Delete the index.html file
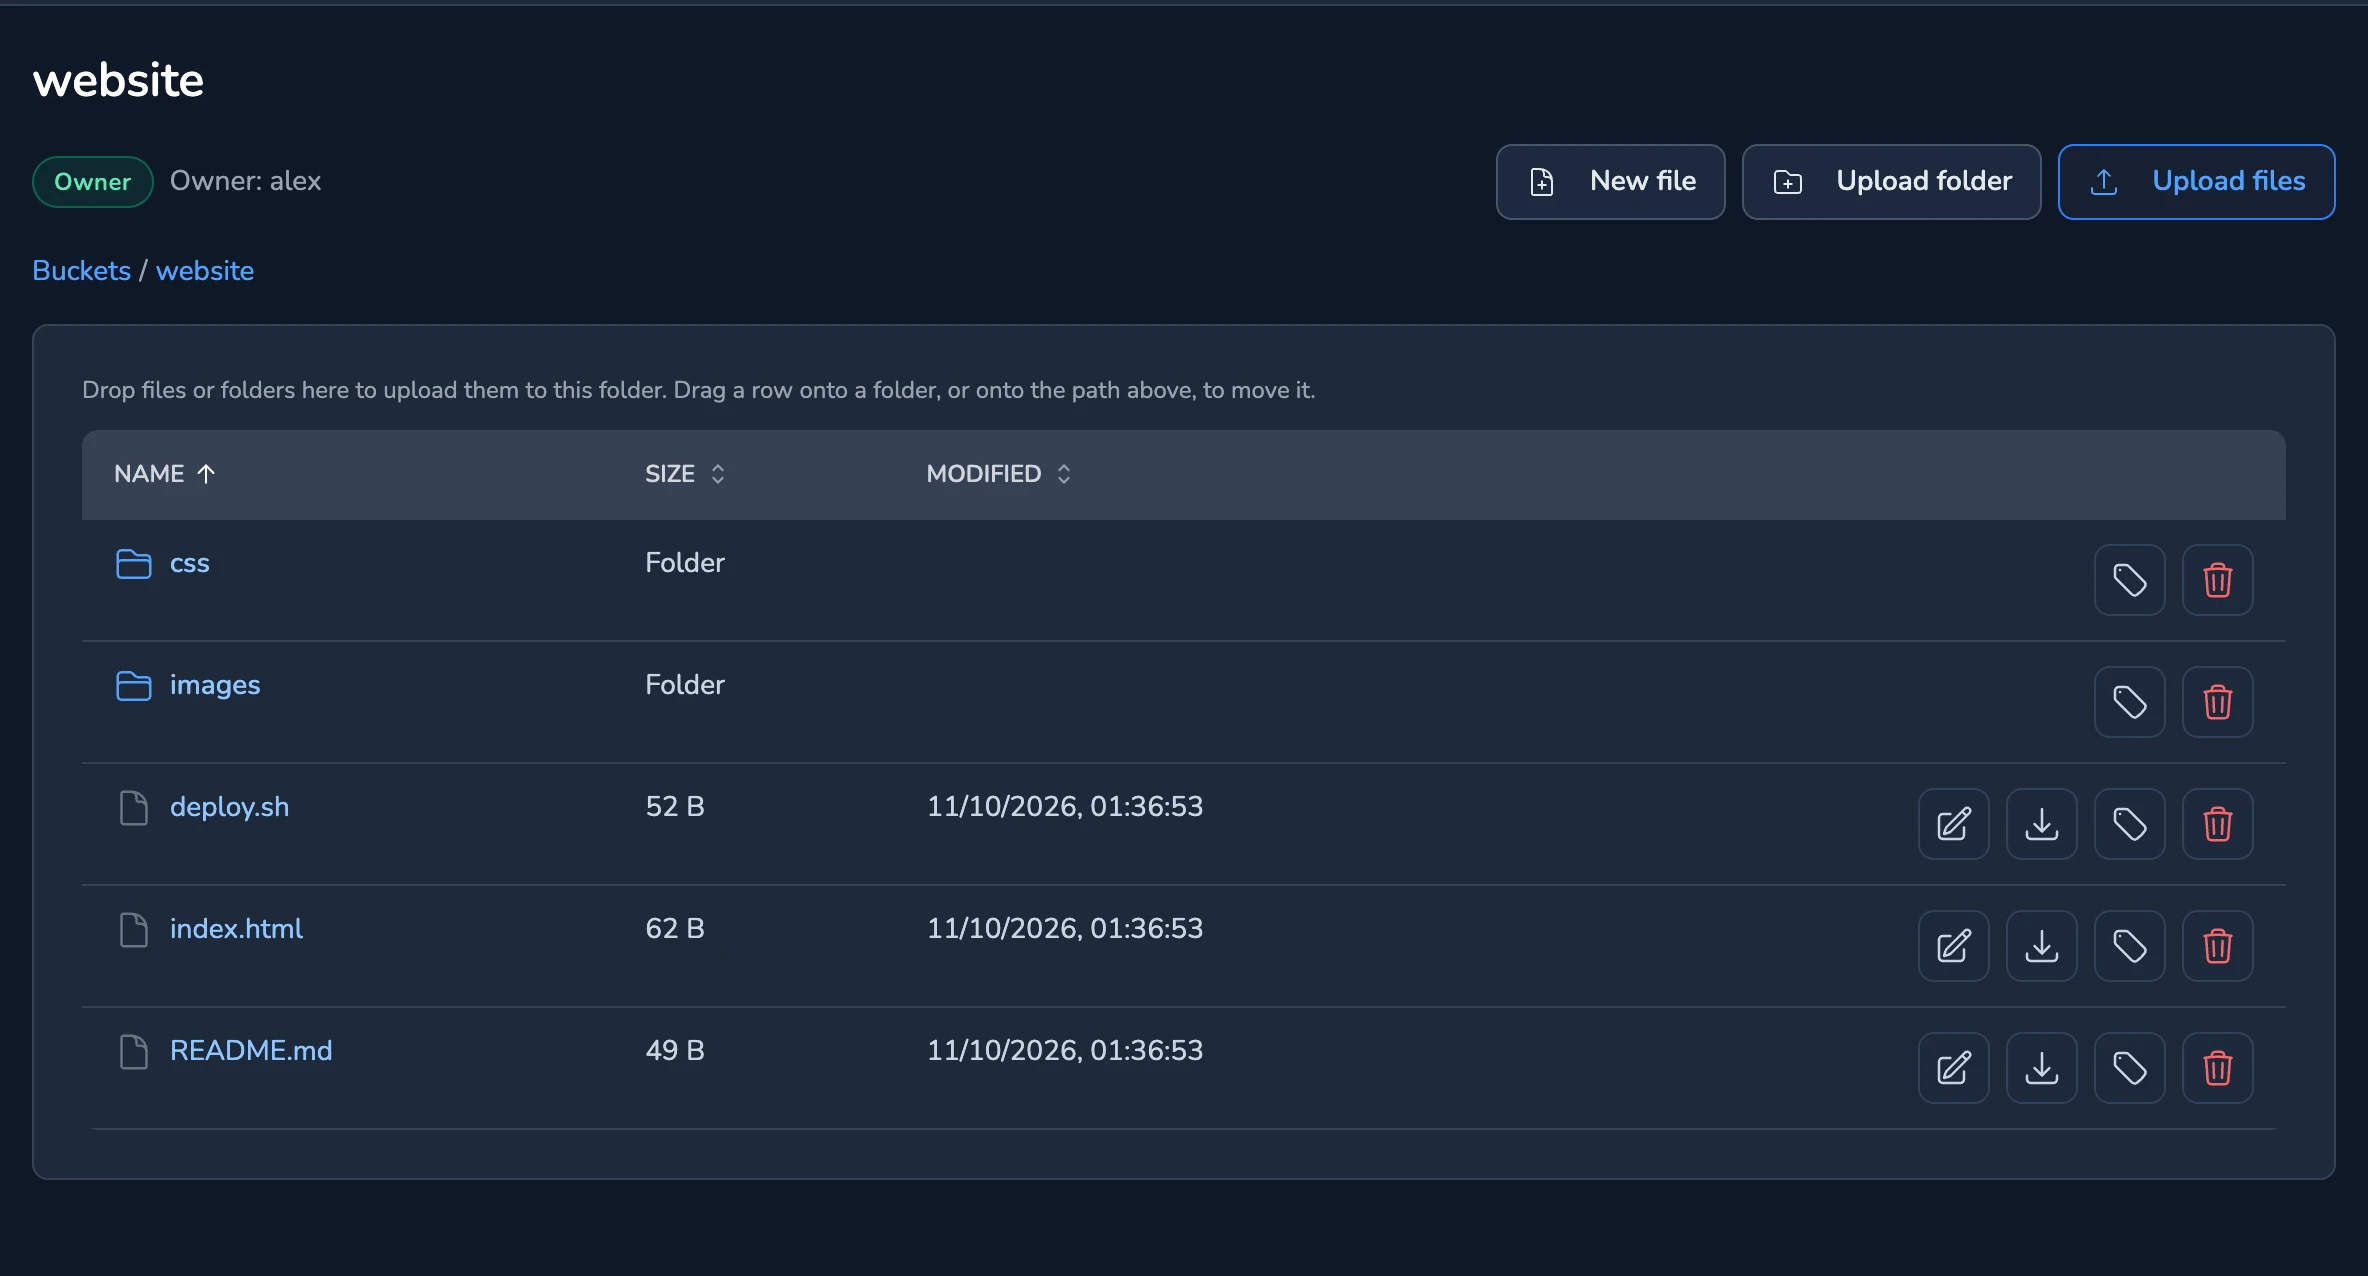The width and height of the screenshot is (2368, 1276). click(x=2217, y=946)
